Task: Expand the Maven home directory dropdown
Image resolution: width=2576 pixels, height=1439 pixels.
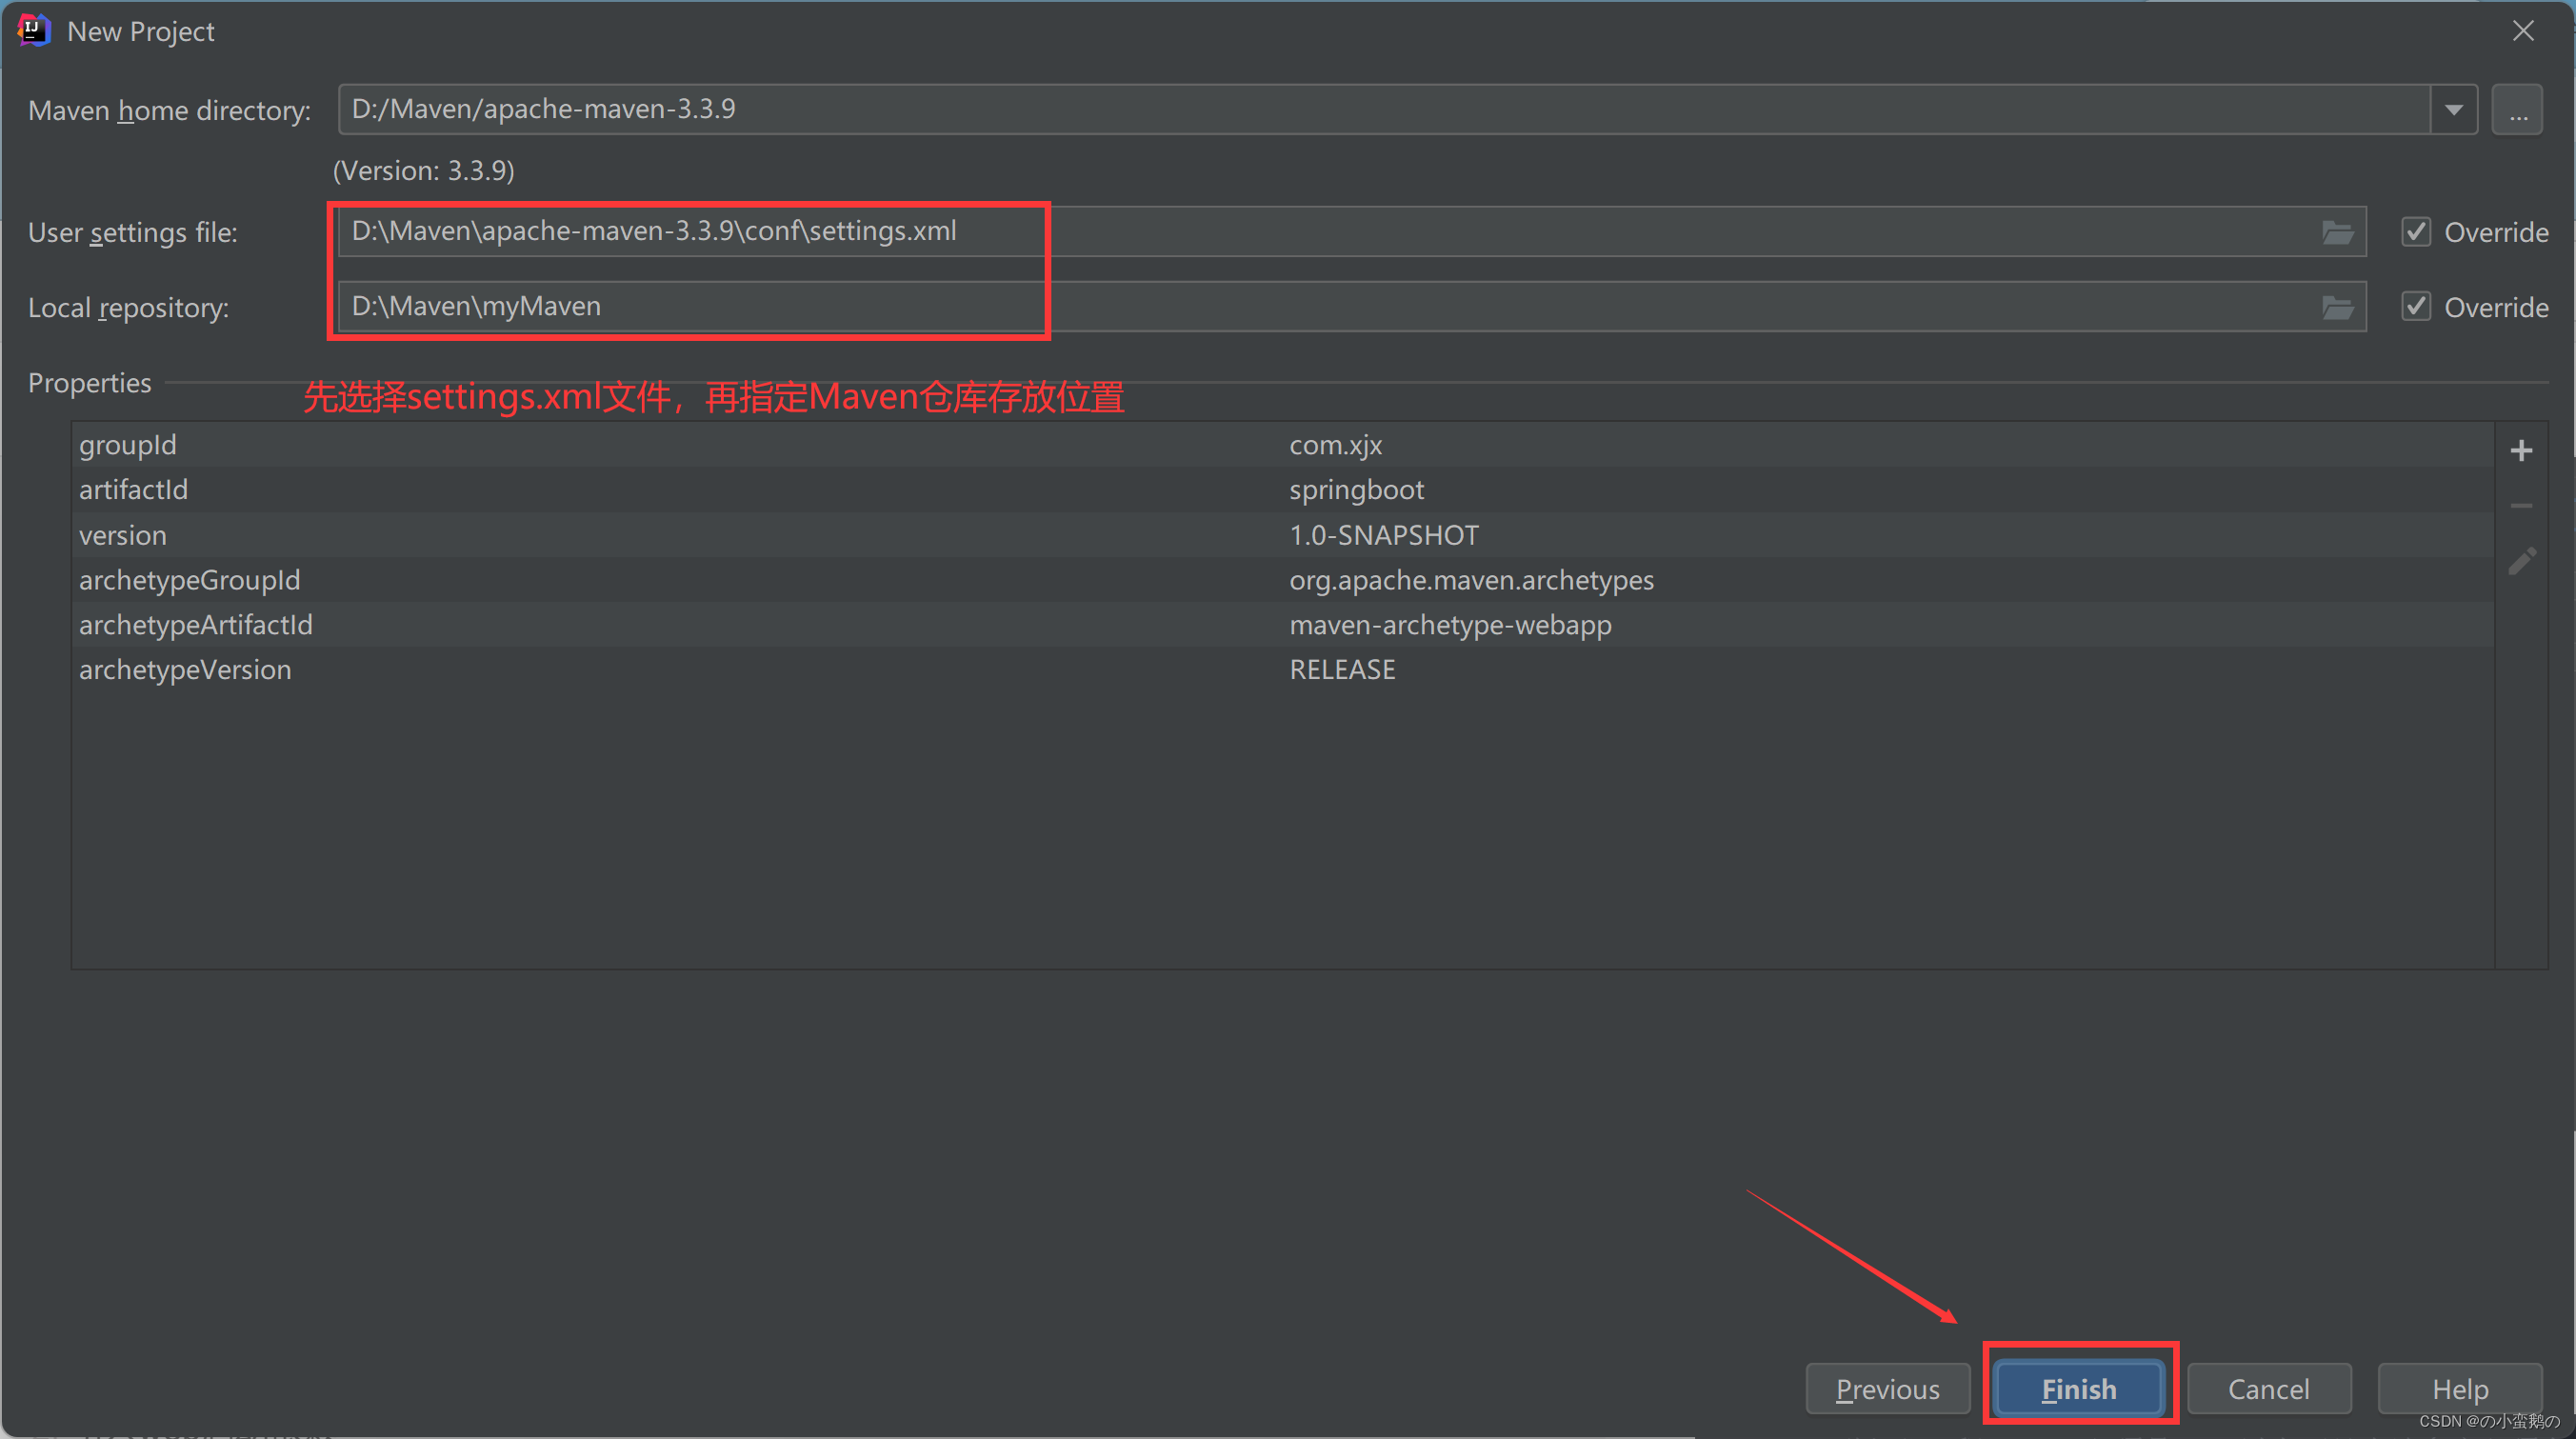Action: point(2453,109)
